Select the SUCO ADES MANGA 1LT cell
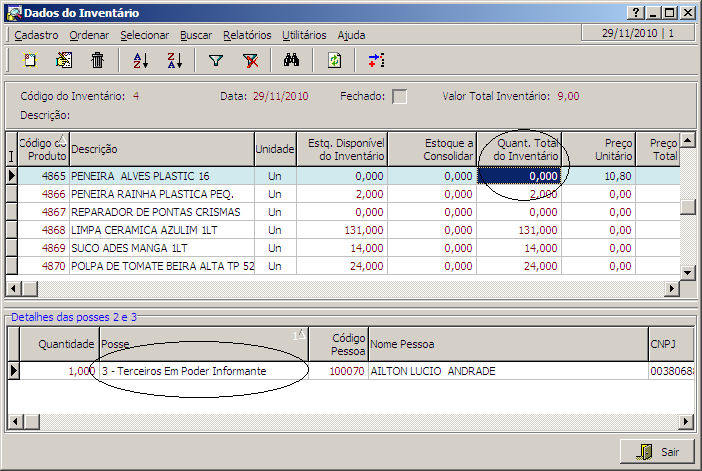702x471 pixels. coord(162,248)
